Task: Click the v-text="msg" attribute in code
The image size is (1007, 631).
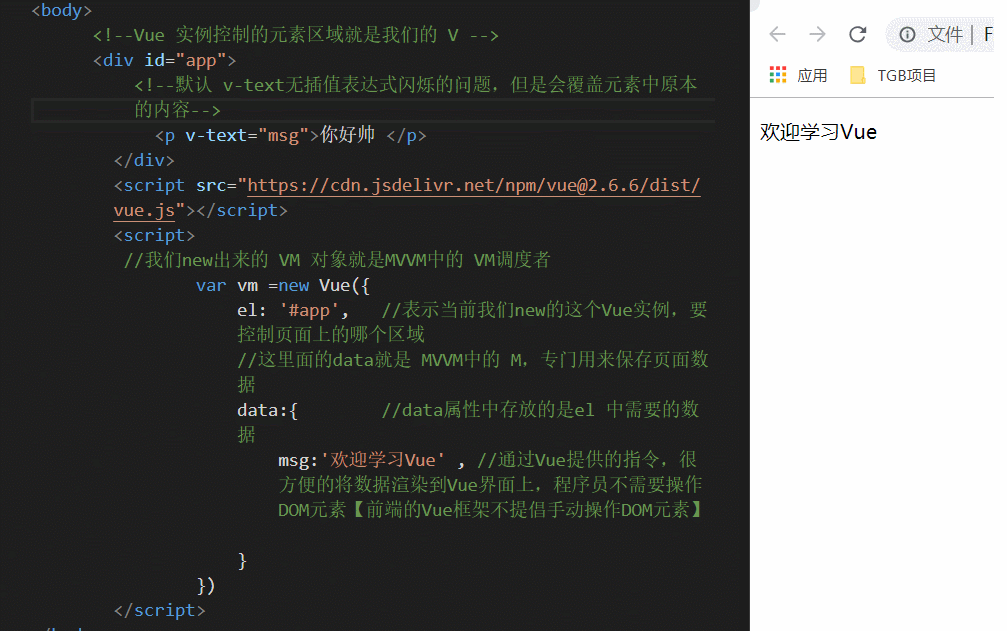Action: point(247,135)
